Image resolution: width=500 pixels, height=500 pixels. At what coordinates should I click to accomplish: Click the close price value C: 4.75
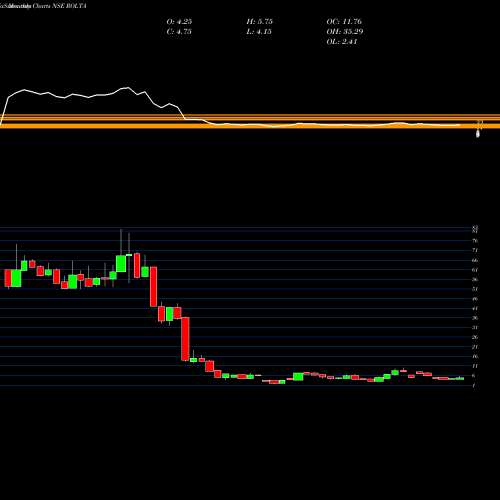coord(179,32)
